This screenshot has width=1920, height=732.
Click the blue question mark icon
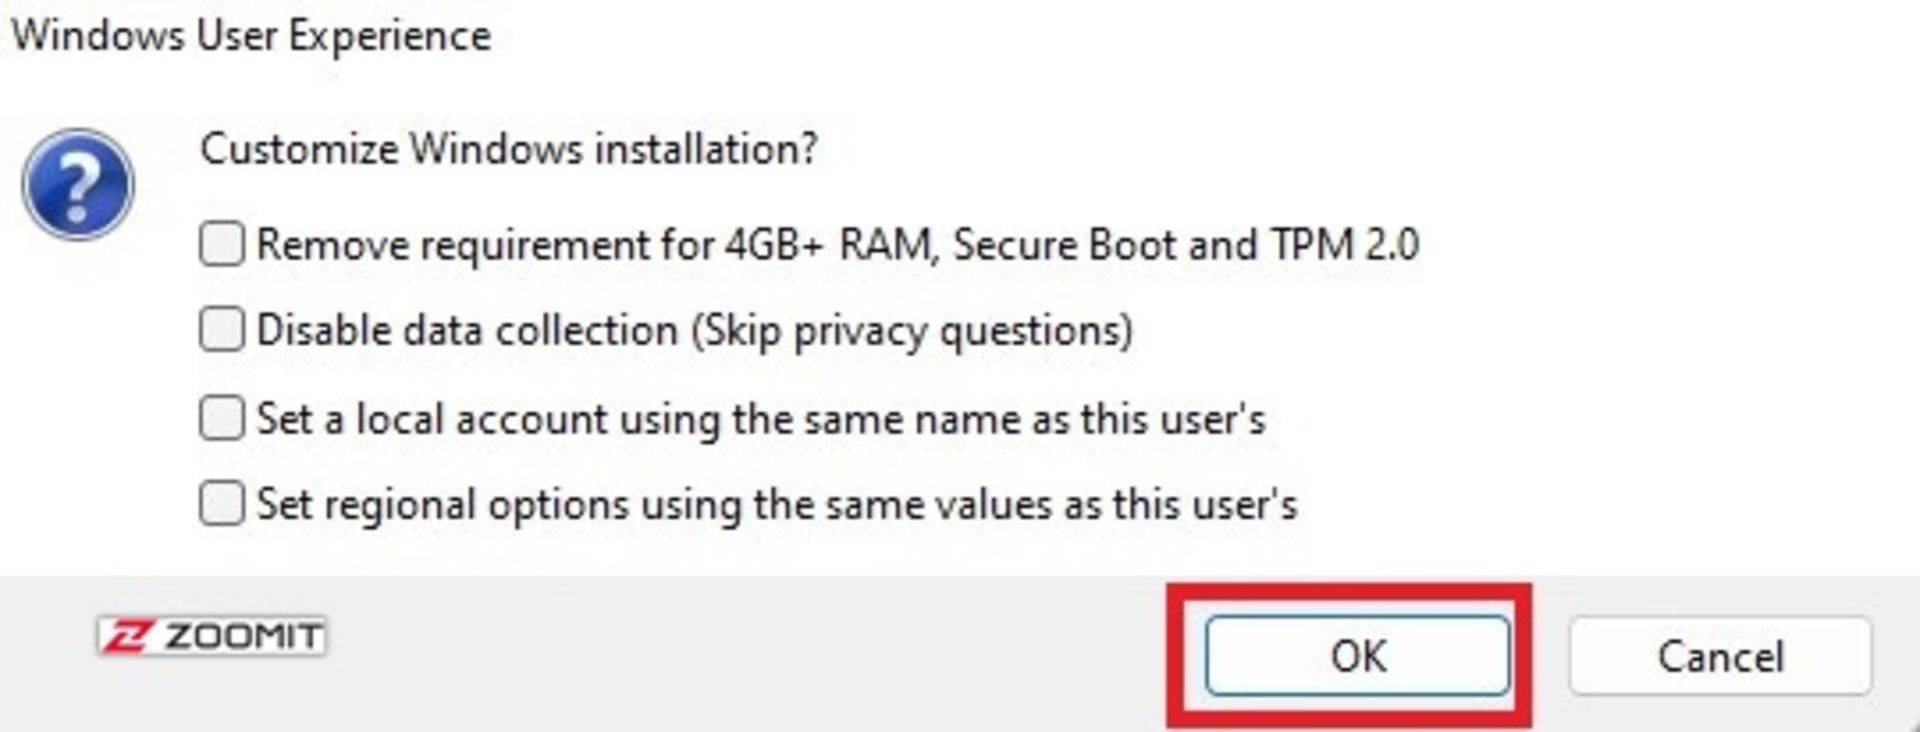pos(78,184)
